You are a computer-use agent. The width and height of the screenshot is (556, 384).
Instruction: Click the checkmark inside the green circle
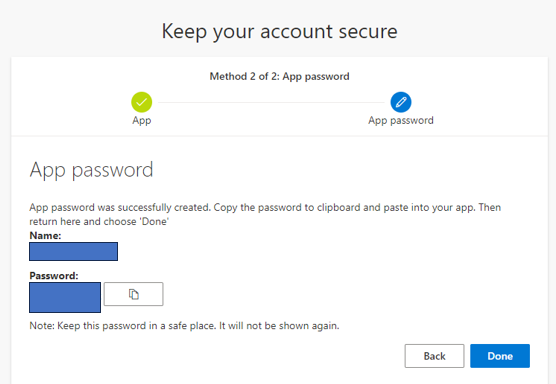click(x=141, y=102)
